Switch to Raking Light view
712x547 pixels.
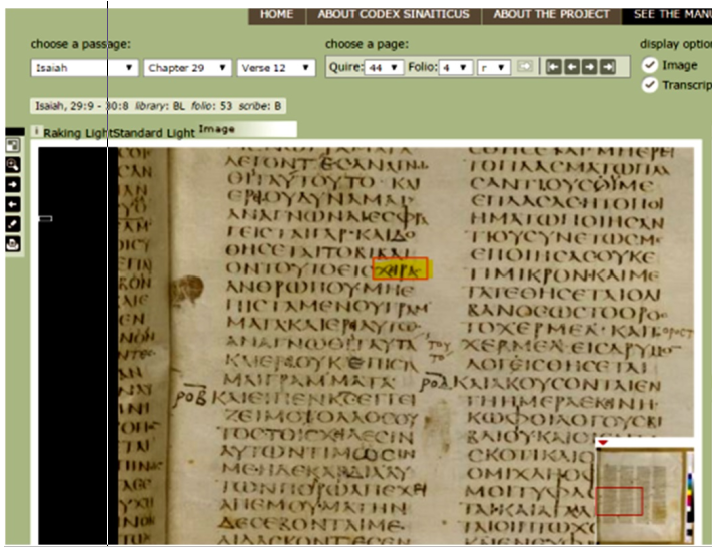pos(78,133)
